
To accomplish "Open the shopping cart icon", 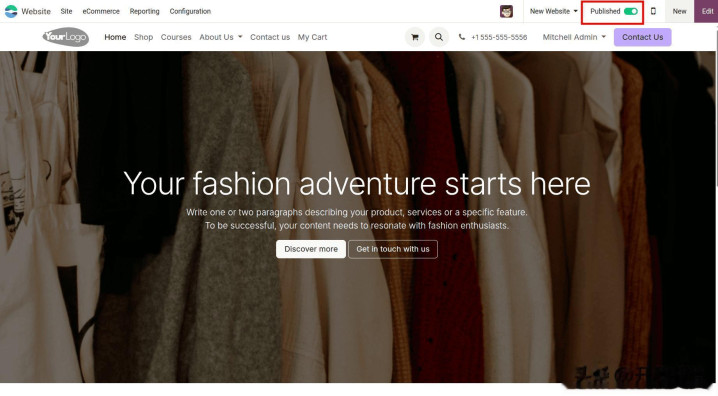I will (x=415, y=37).
